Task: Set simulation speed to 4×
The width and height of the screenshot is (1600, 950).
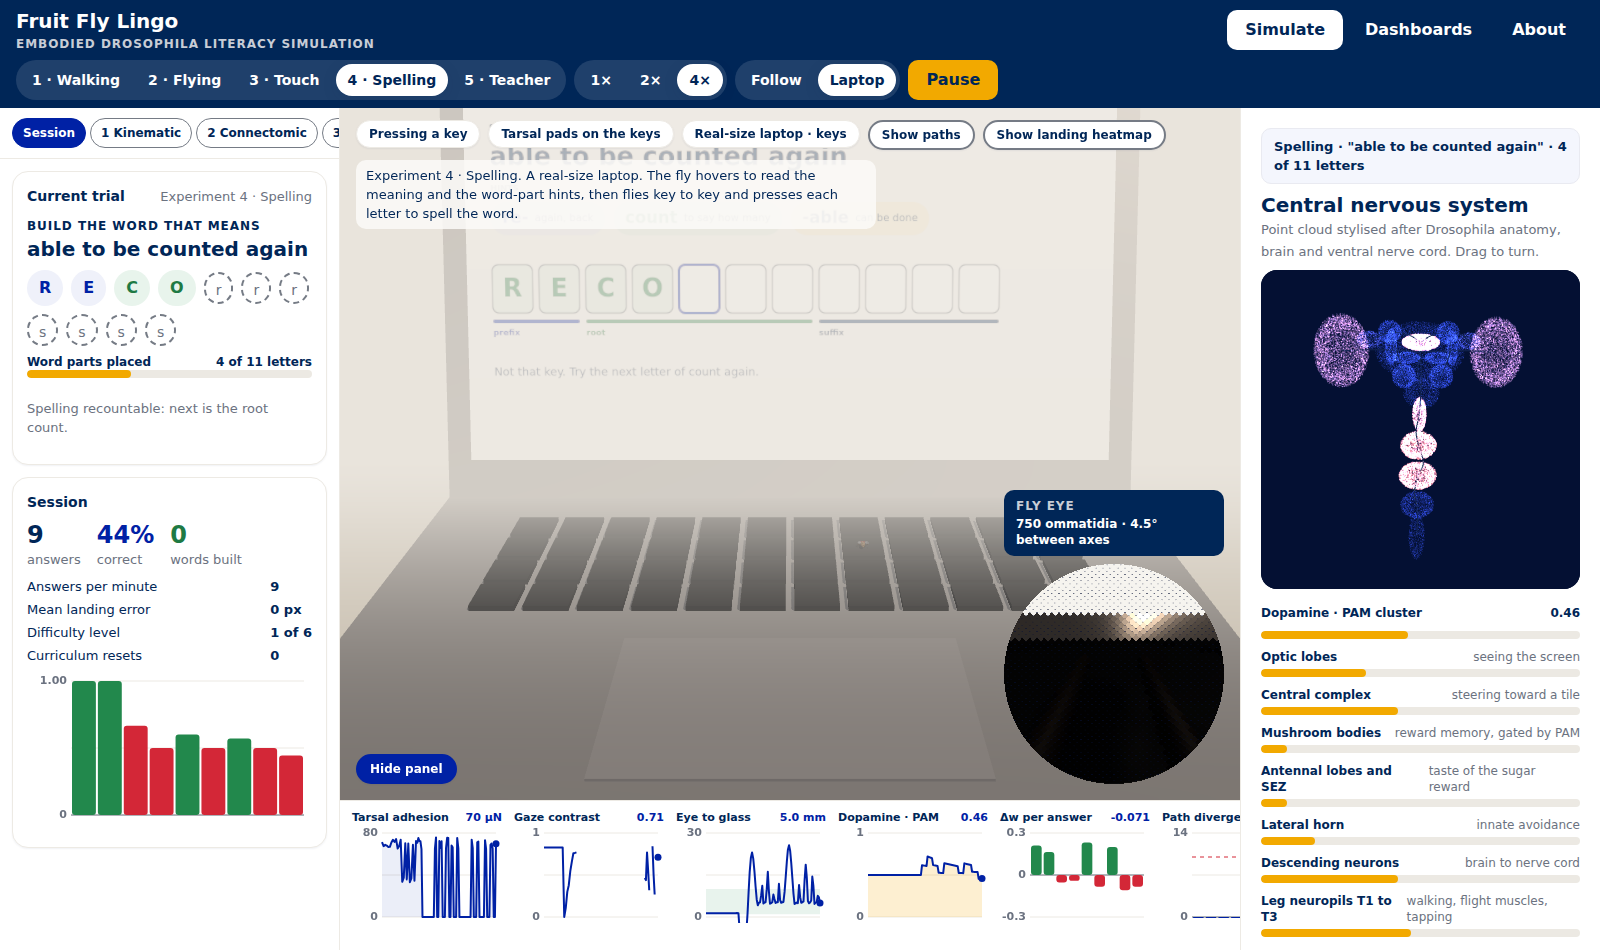Action: 700,80
